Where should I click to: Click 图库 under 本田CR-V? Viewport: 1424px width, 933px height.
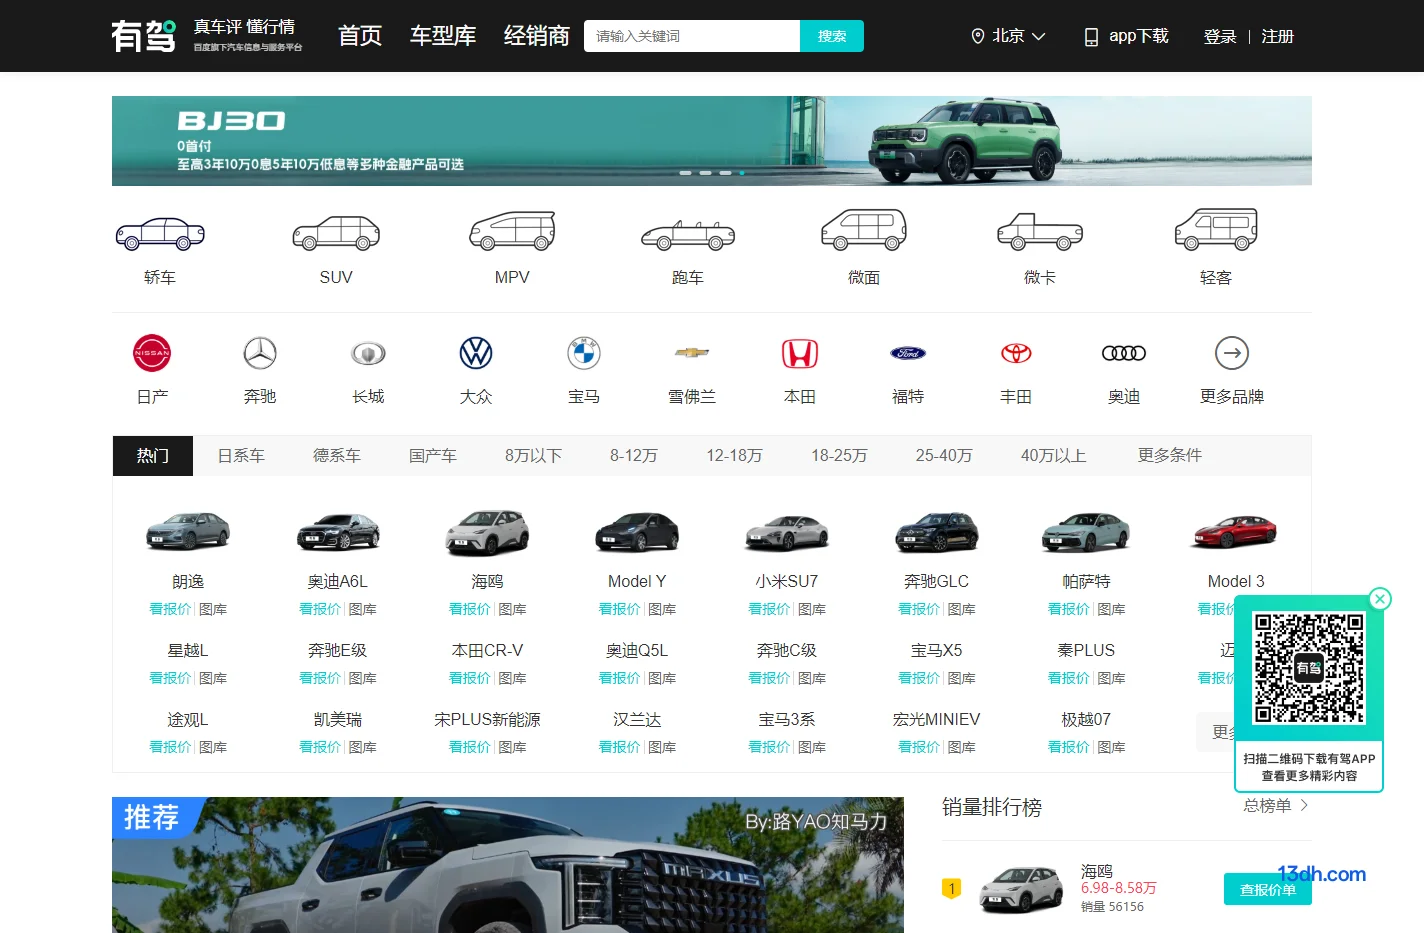(x=513, y=678)
